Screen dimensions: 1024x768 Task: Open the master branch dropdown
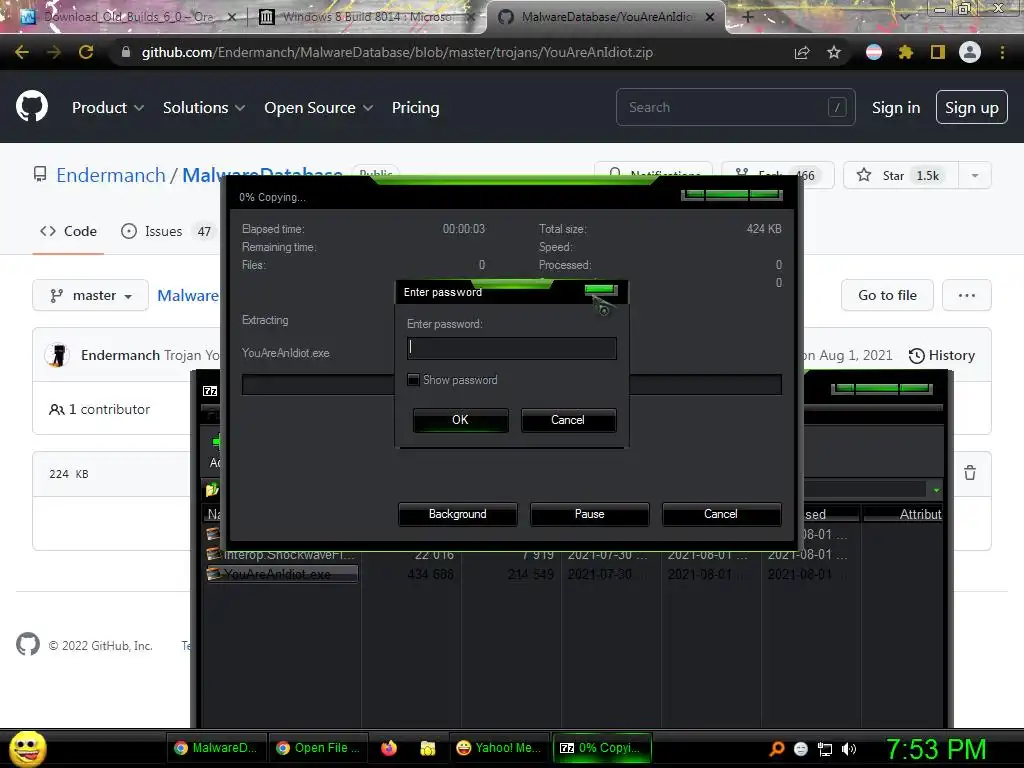tap(91, 296)
